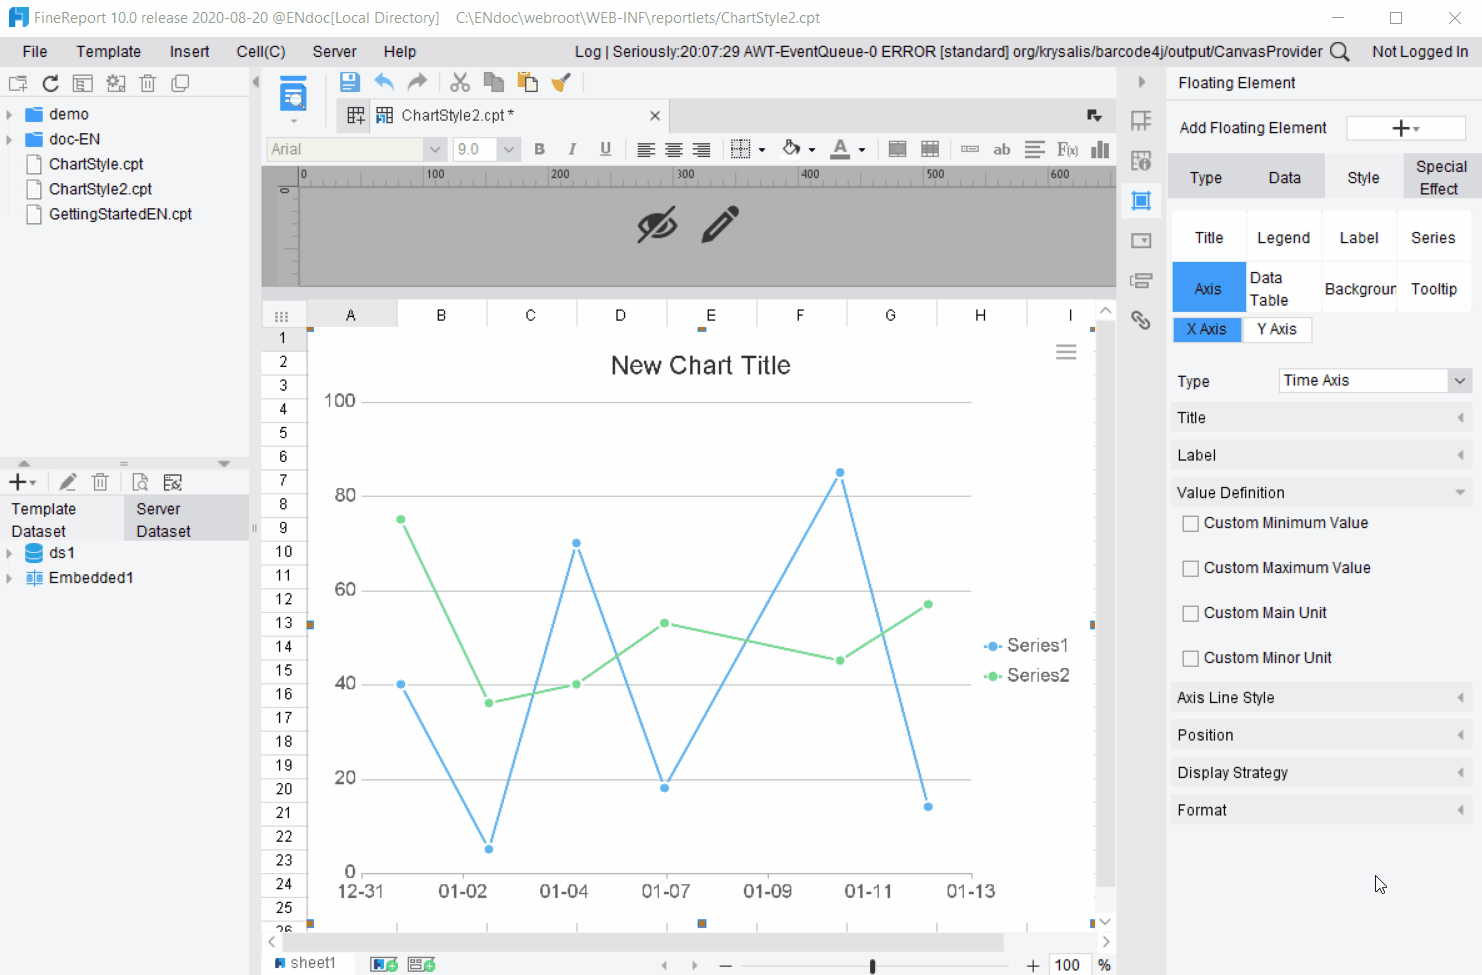
Task: Click the hidden-eye icon above the chart
Action: point(657,225)
